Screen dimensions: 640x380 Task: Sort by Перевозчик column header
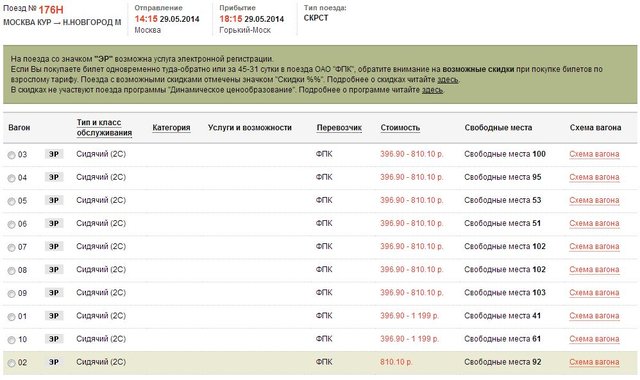coord(339,128)
